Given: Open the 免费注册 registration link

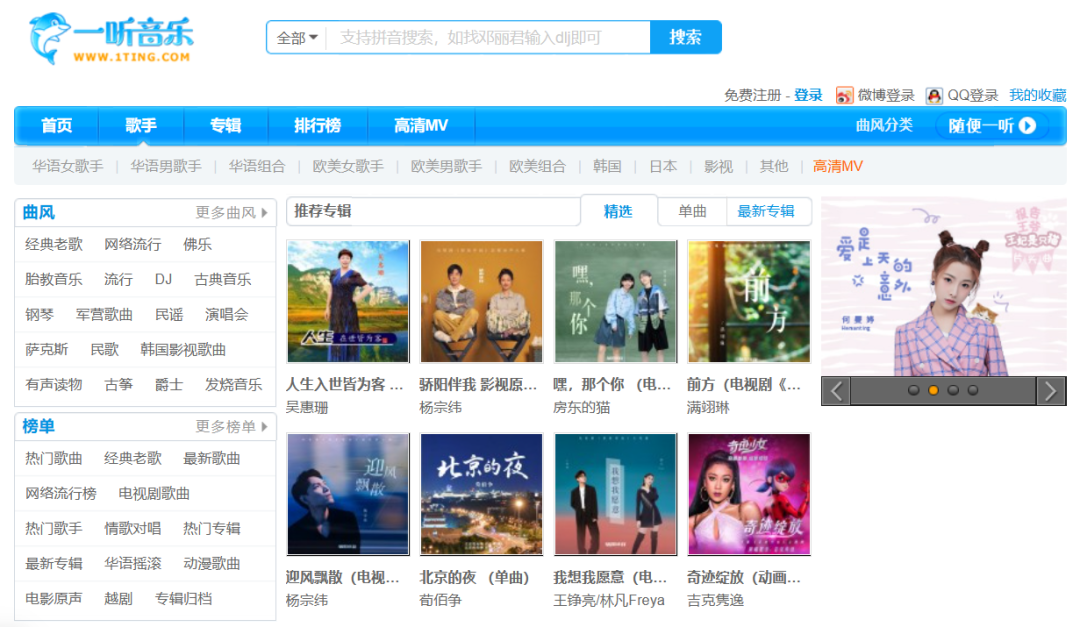Looking at the screenshot, I should tap(752, 95).
